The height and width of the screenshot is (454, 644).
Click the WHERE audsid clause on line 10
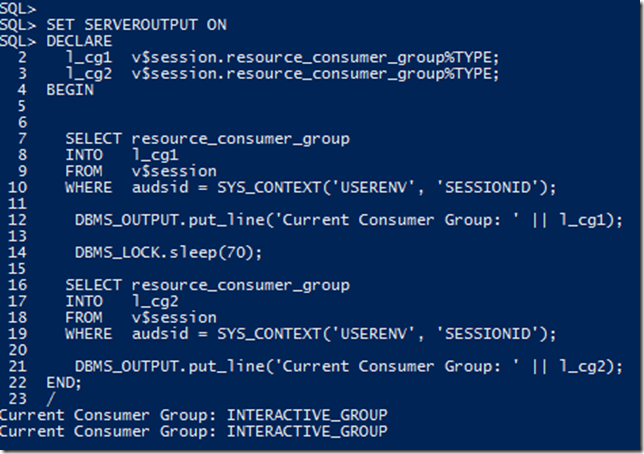coord(310,187)
